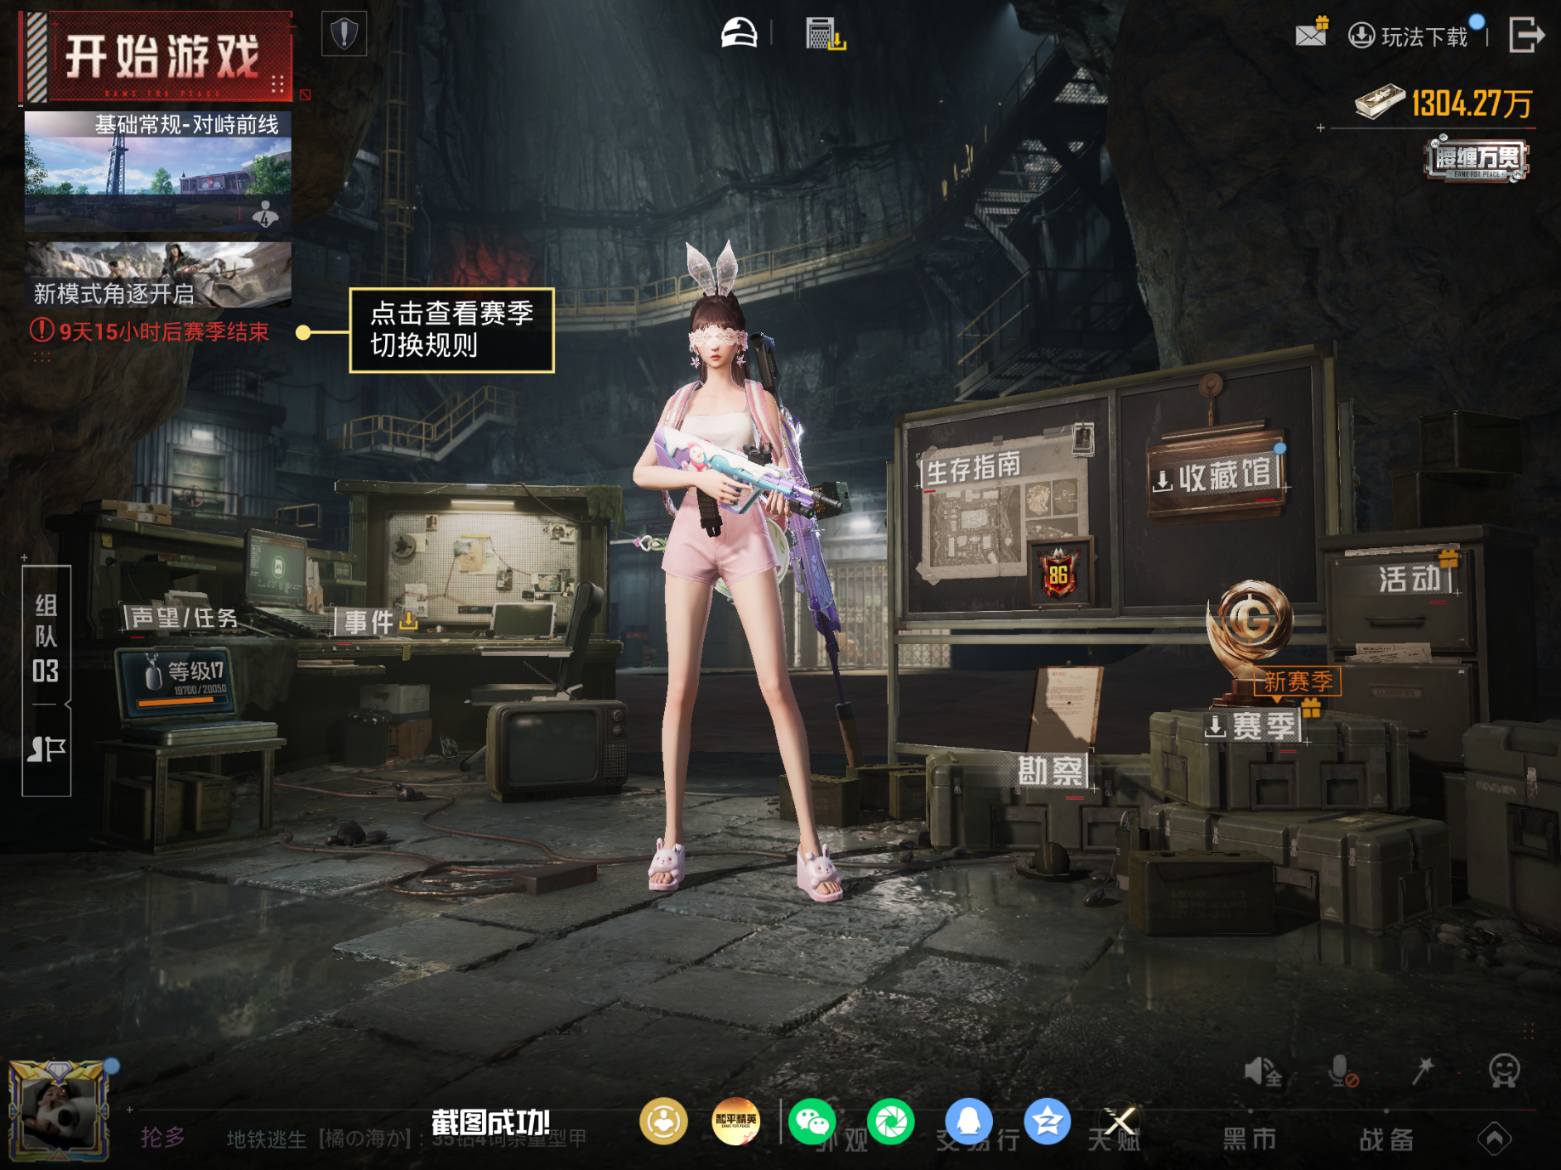Click the 点击查看赛季切换规则 tooltip
The height and width of the screenshot is (1170, 1561).
452,330
